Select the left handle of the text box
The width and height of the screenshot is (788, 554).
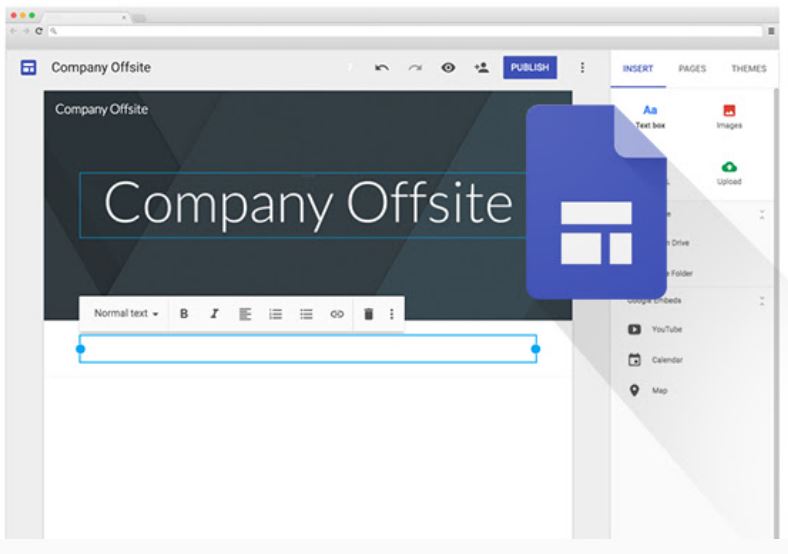point(80,349)
